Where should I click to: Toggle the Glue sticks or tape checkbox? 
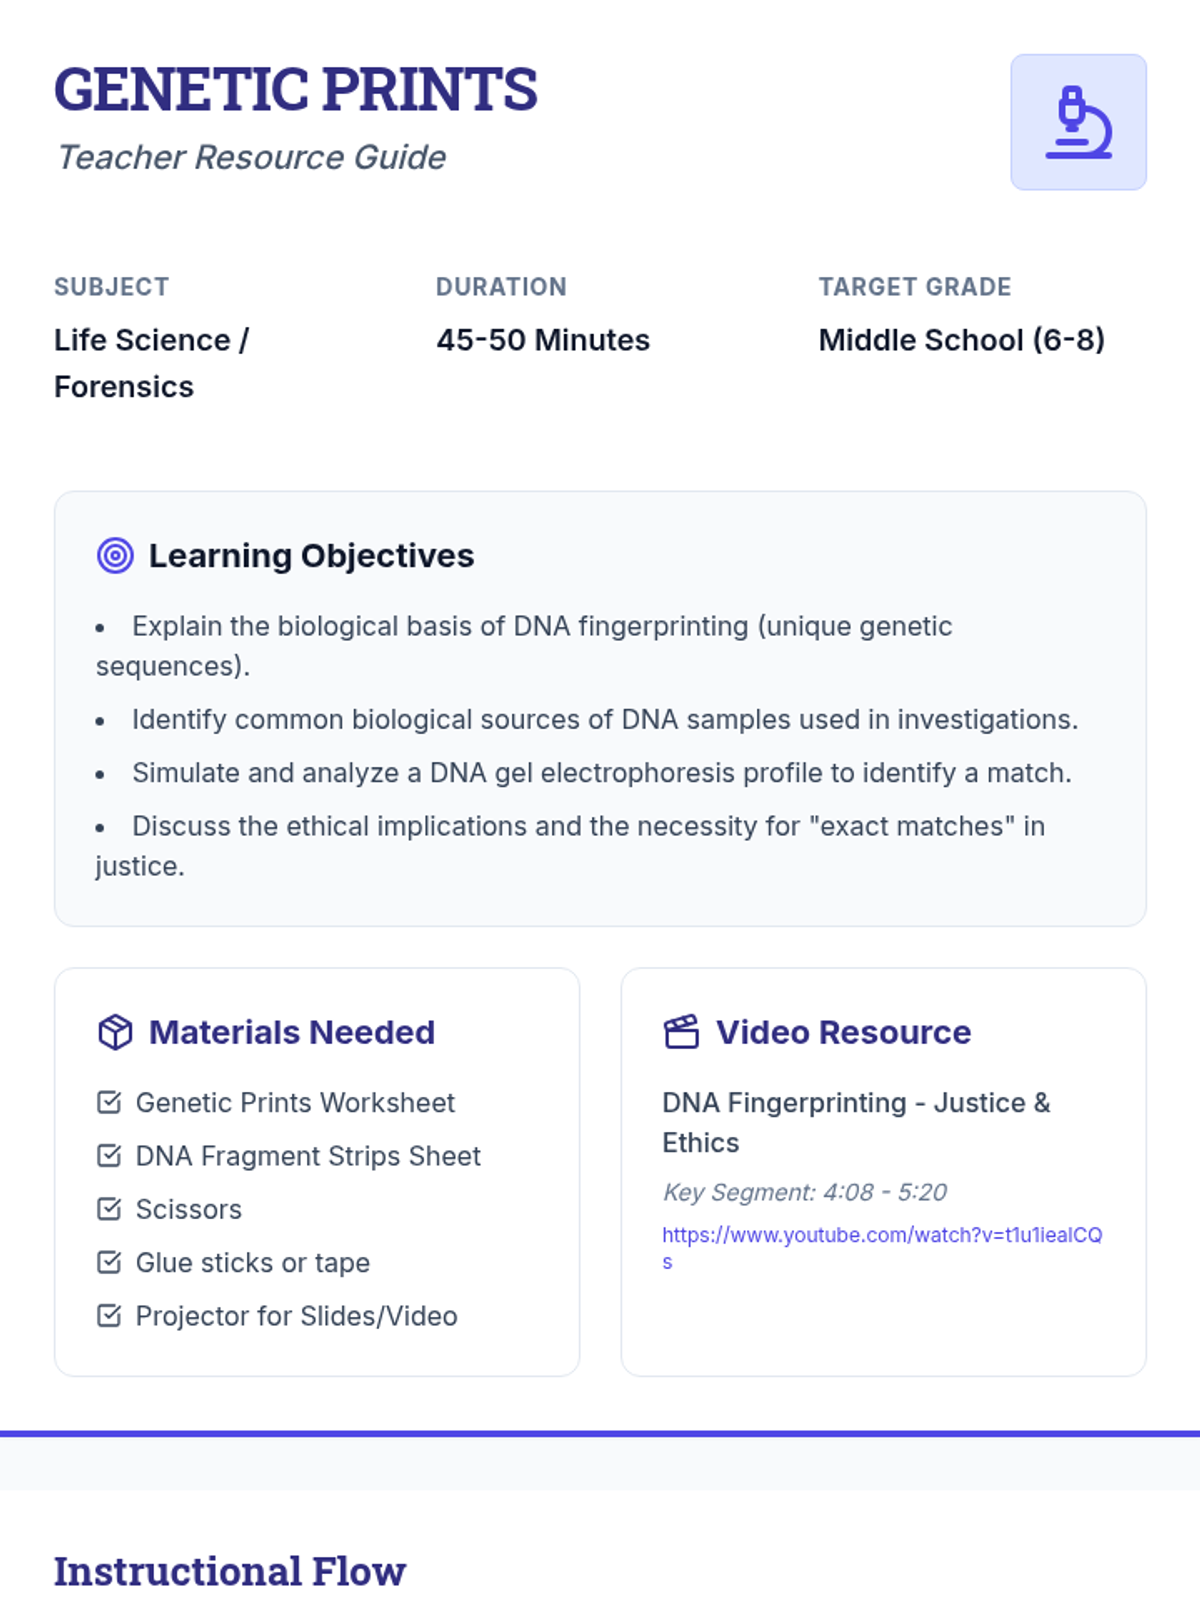click(x=109, y=1262)
